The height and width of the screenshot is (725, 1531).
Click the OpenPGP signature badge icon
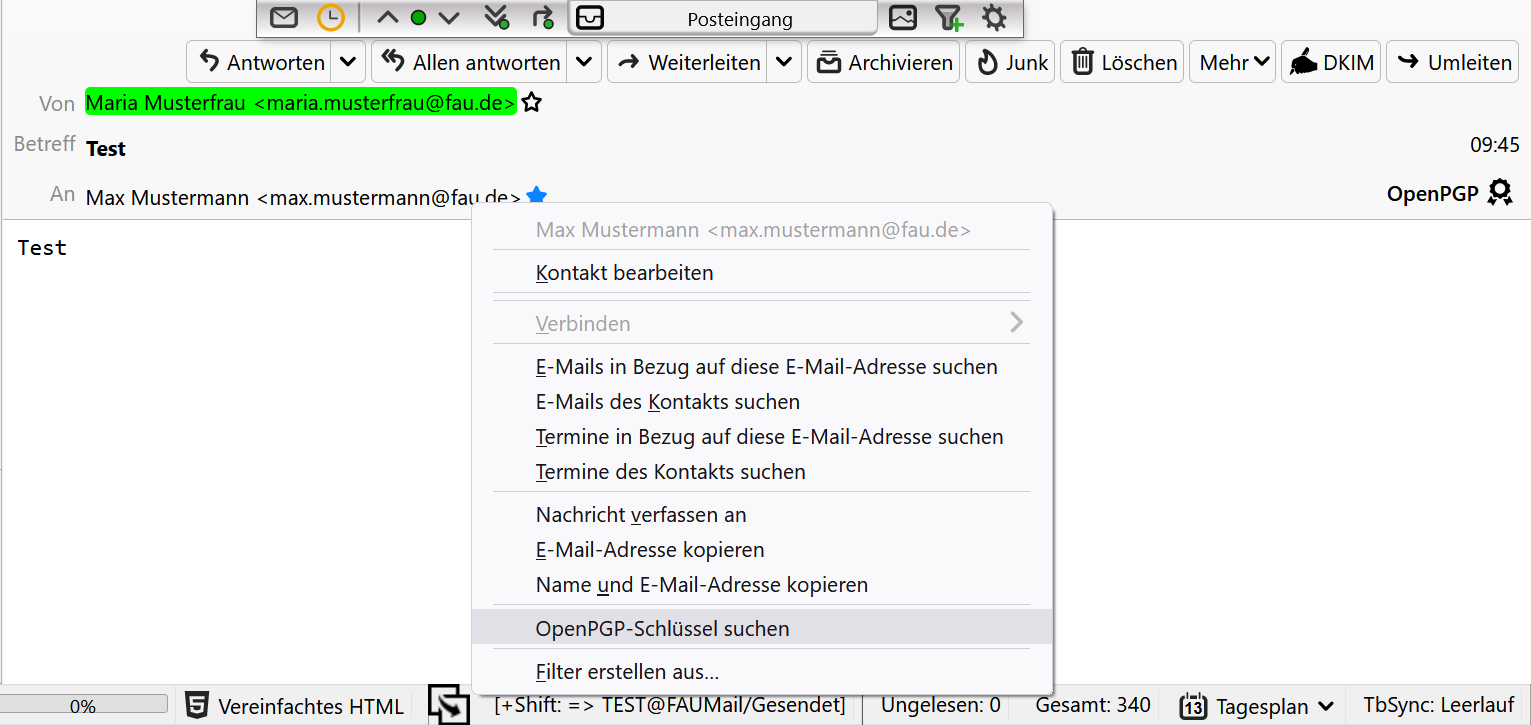click(1499, 192)
